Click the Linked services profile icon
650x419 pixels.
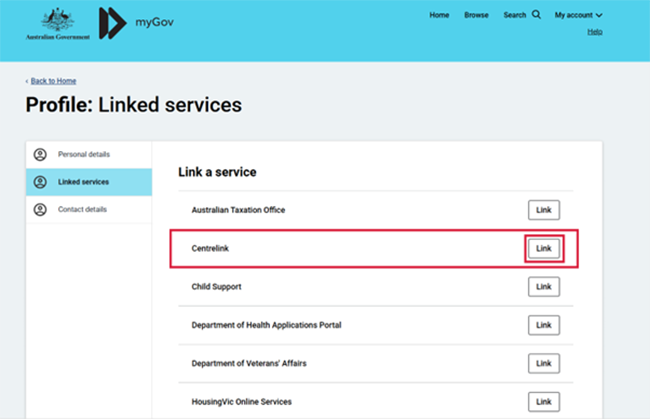tap(40, 182)
